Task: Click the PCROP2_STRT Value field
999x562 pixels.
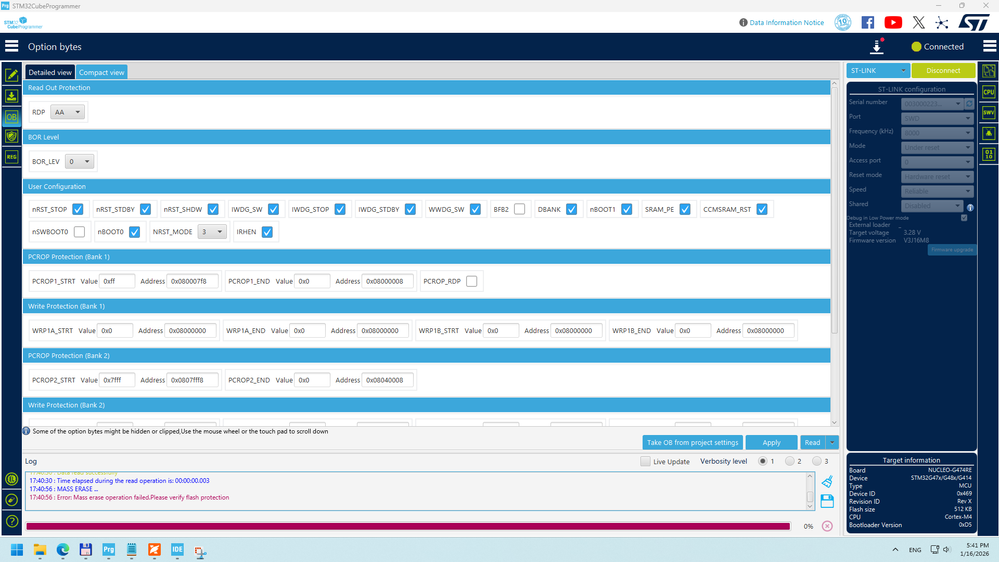Action: click(x=117, y=380)
